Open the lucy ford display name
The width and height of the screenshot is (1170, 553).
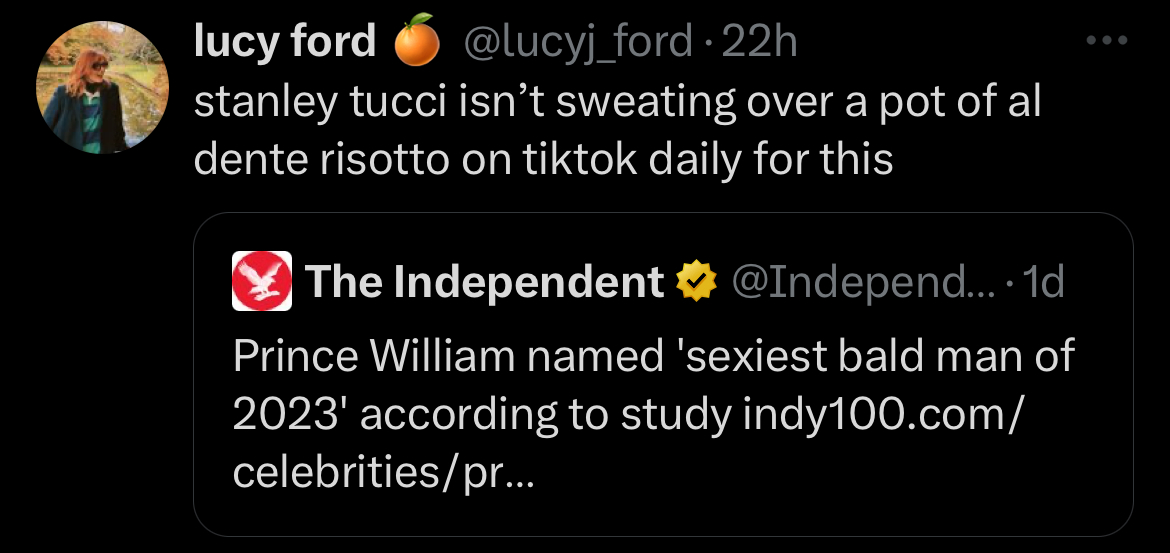pyautogui.click(x=285, y=42)
